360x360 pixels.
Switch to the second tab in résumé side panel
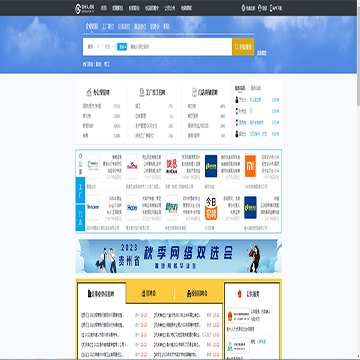point(256,88)
